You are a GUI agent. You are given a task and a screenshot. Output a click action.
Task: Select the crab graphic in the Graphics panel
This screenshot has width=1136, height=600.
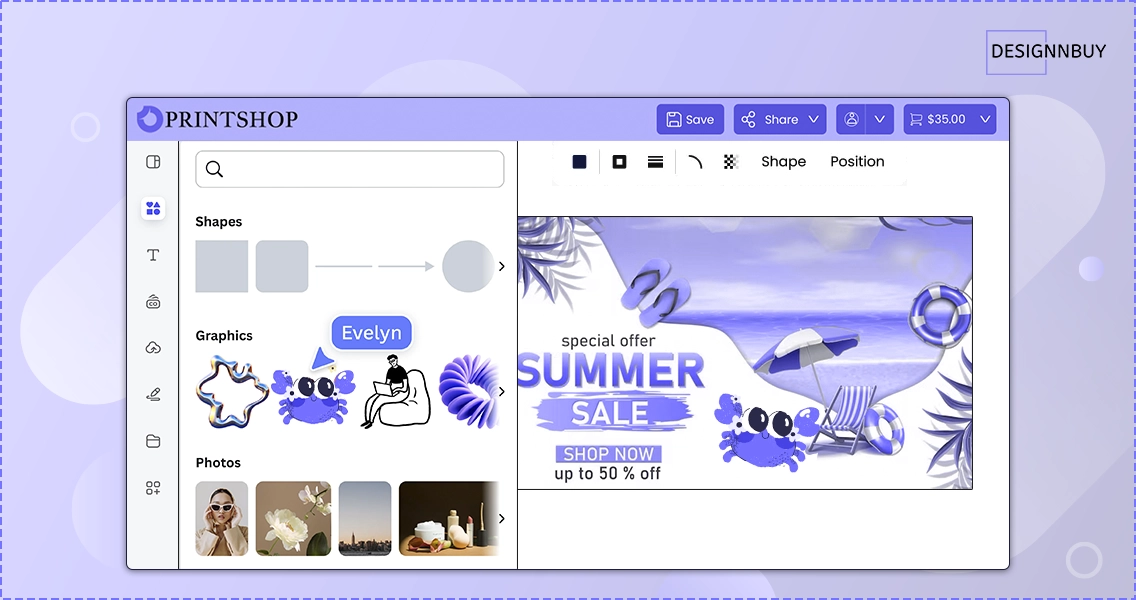click(x=313, y=396)
